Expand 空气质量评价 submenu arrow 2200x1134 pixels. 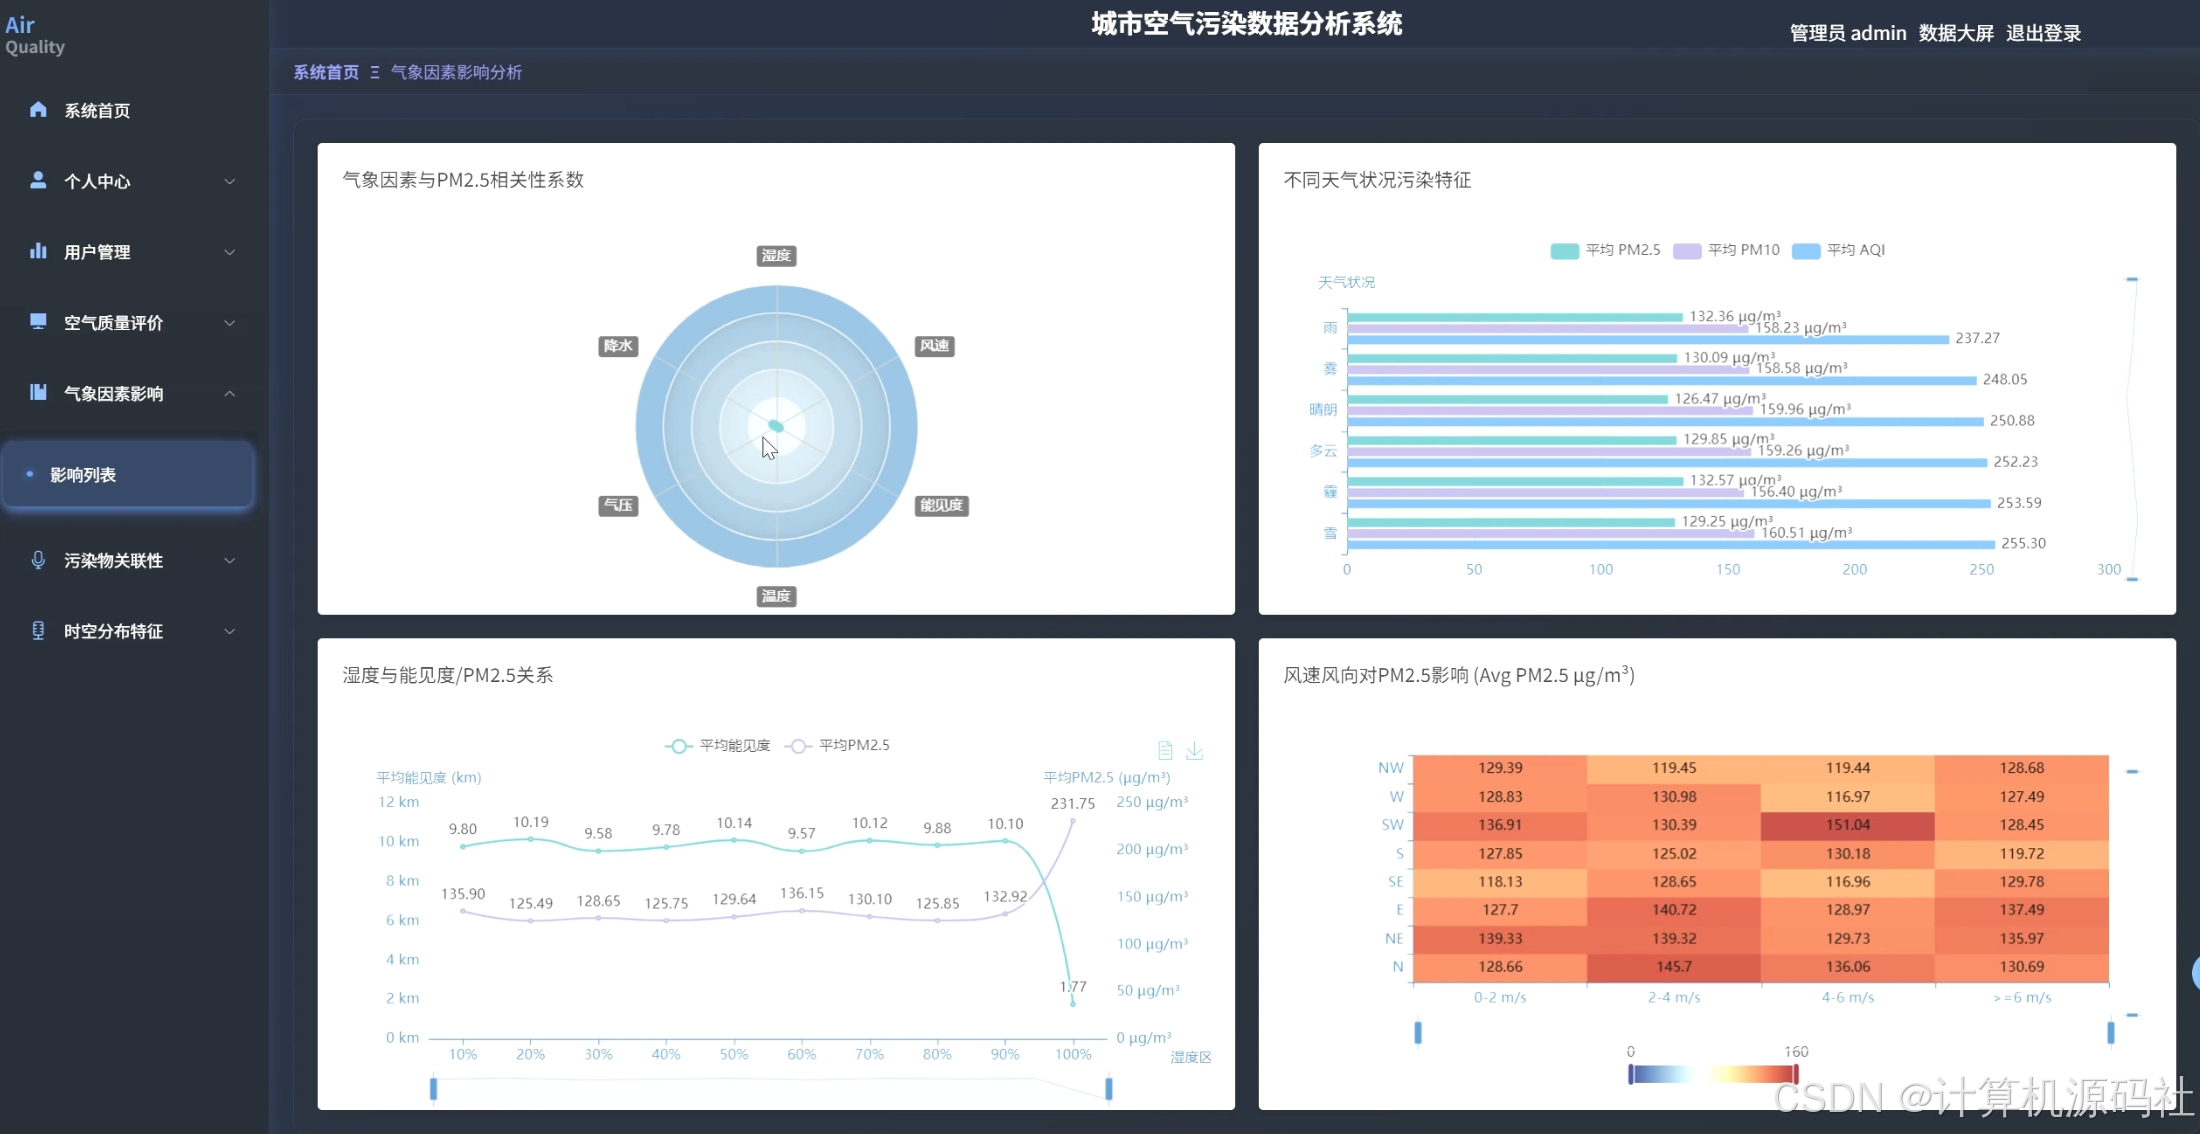(x=230, y=323)
